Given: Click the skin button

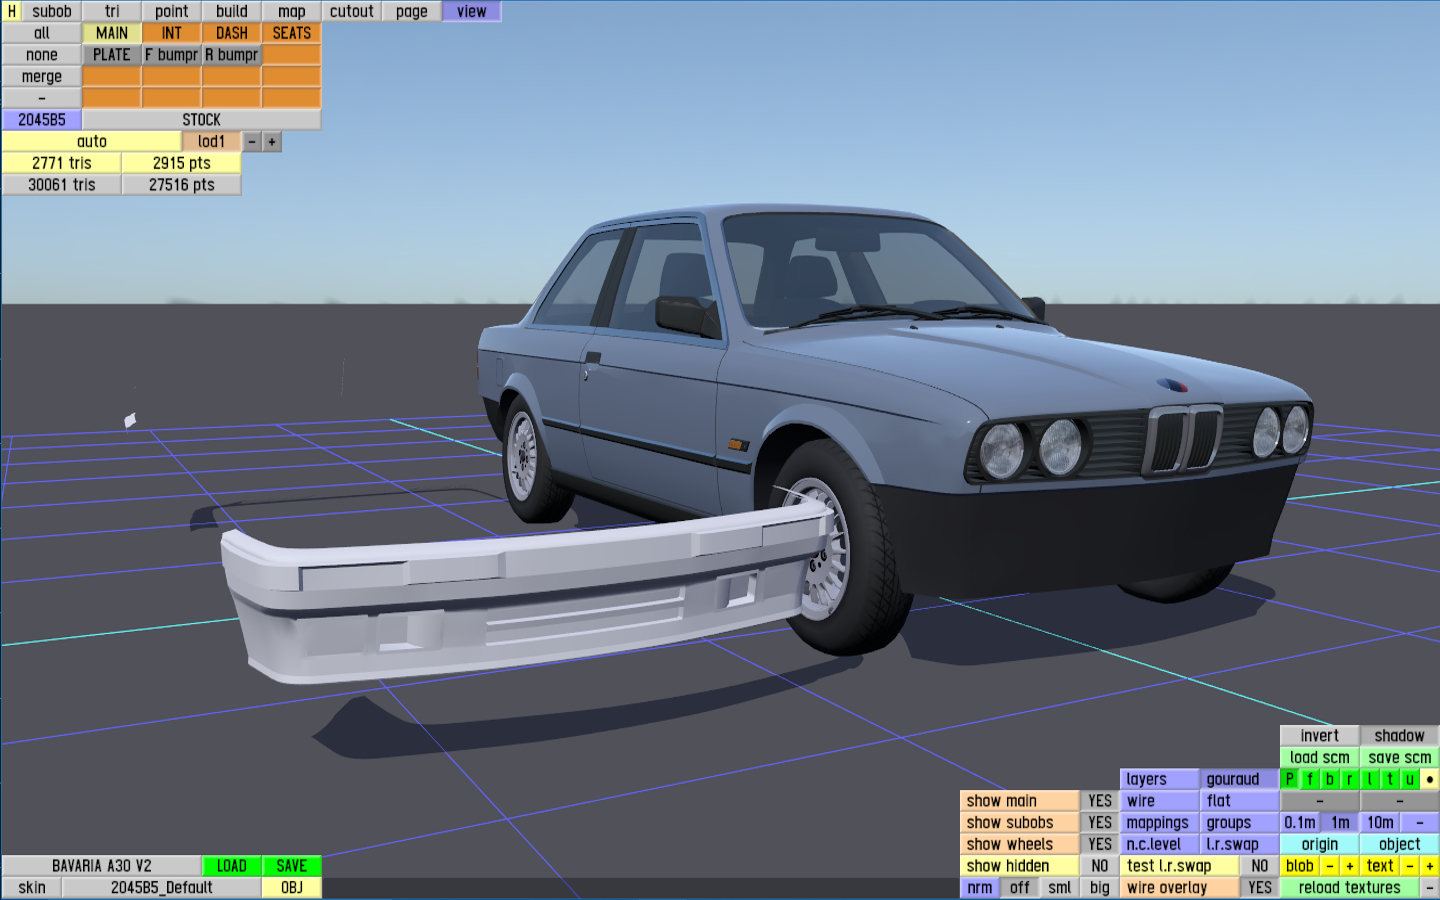Looking at the screenshot, I should coord(32,888).
